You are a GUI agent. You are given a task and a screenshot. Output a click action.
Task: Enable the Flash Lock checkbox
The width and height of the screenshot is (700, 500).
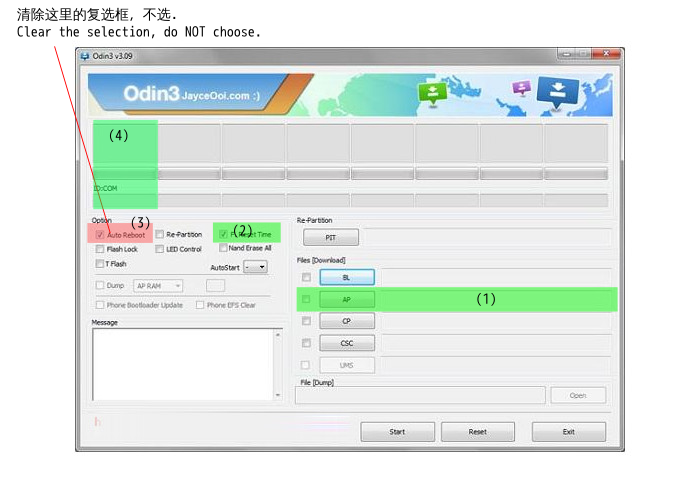[100, 249]
